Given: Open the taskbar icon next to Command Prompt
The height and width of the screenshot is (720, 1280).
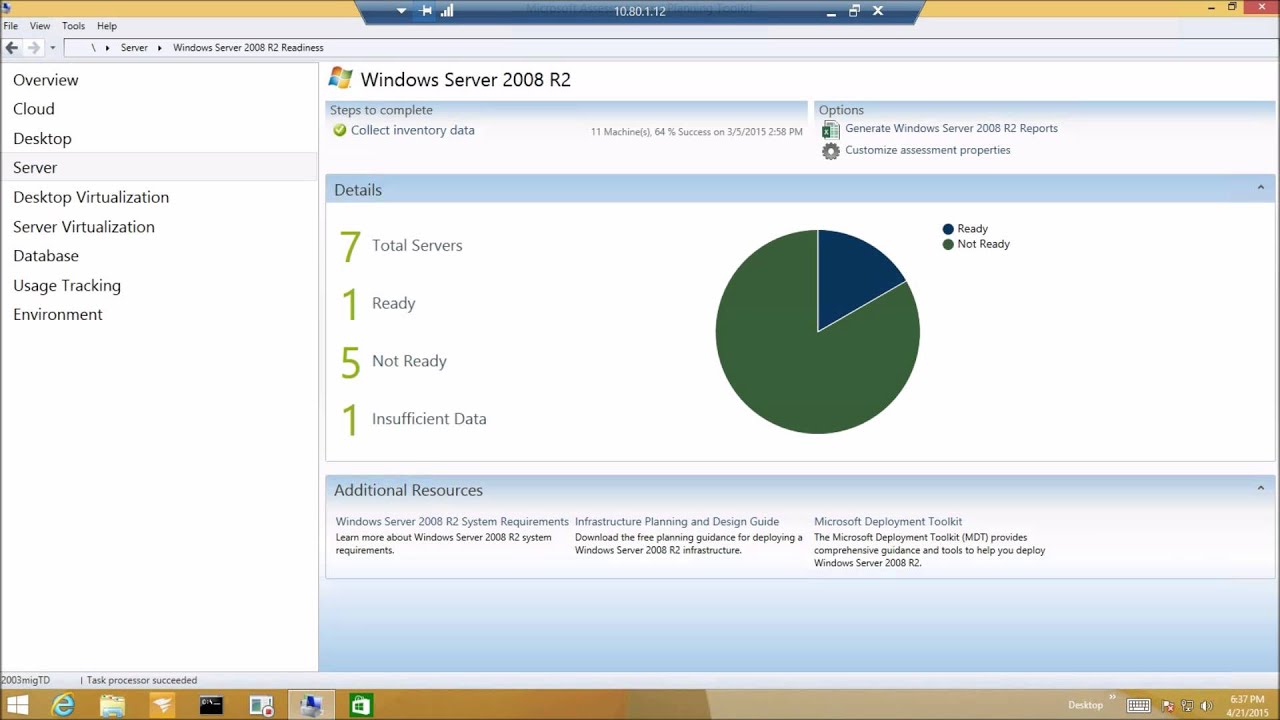Looking at the screenshot, I should click(261, 706).
